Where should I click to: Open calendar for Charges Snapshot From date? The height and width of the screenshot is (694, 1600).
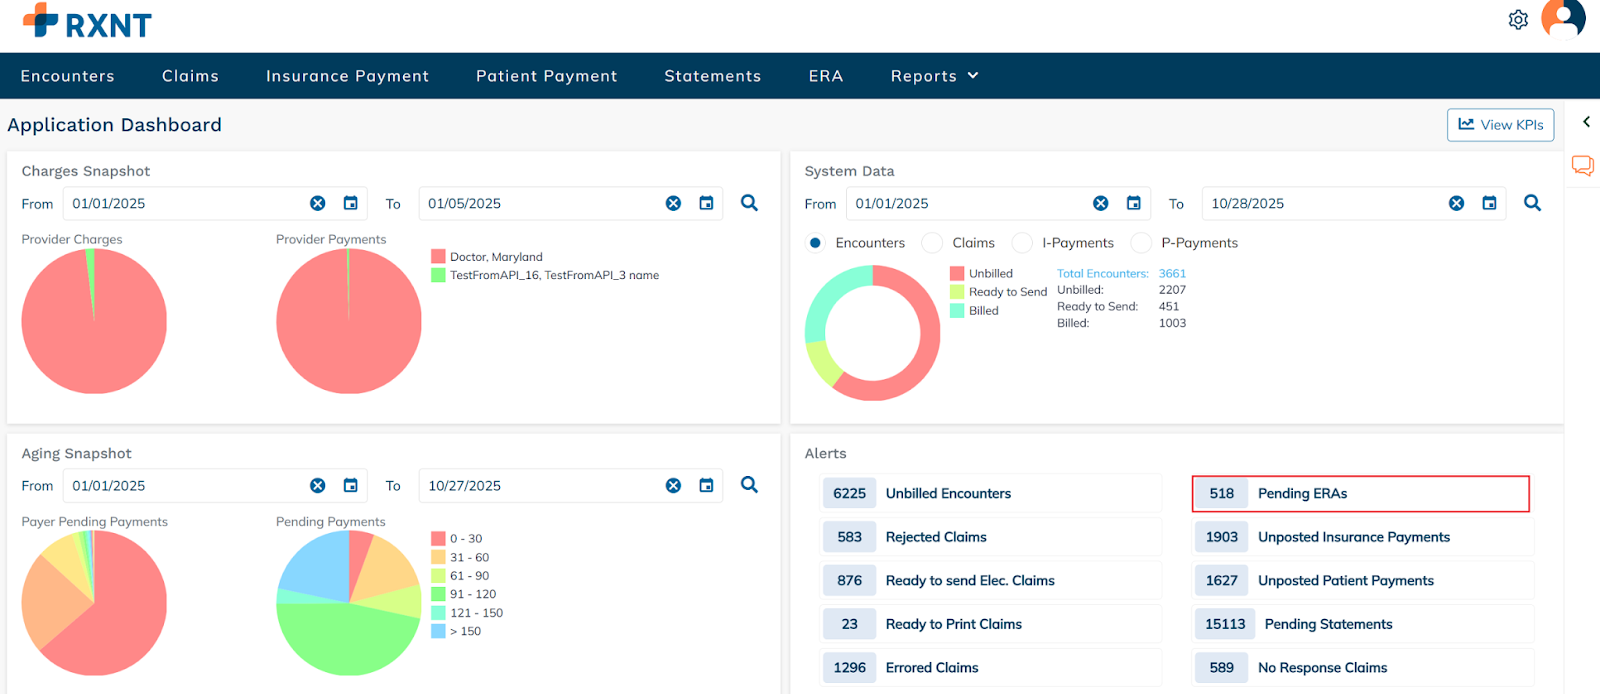(x=351, y=203)
